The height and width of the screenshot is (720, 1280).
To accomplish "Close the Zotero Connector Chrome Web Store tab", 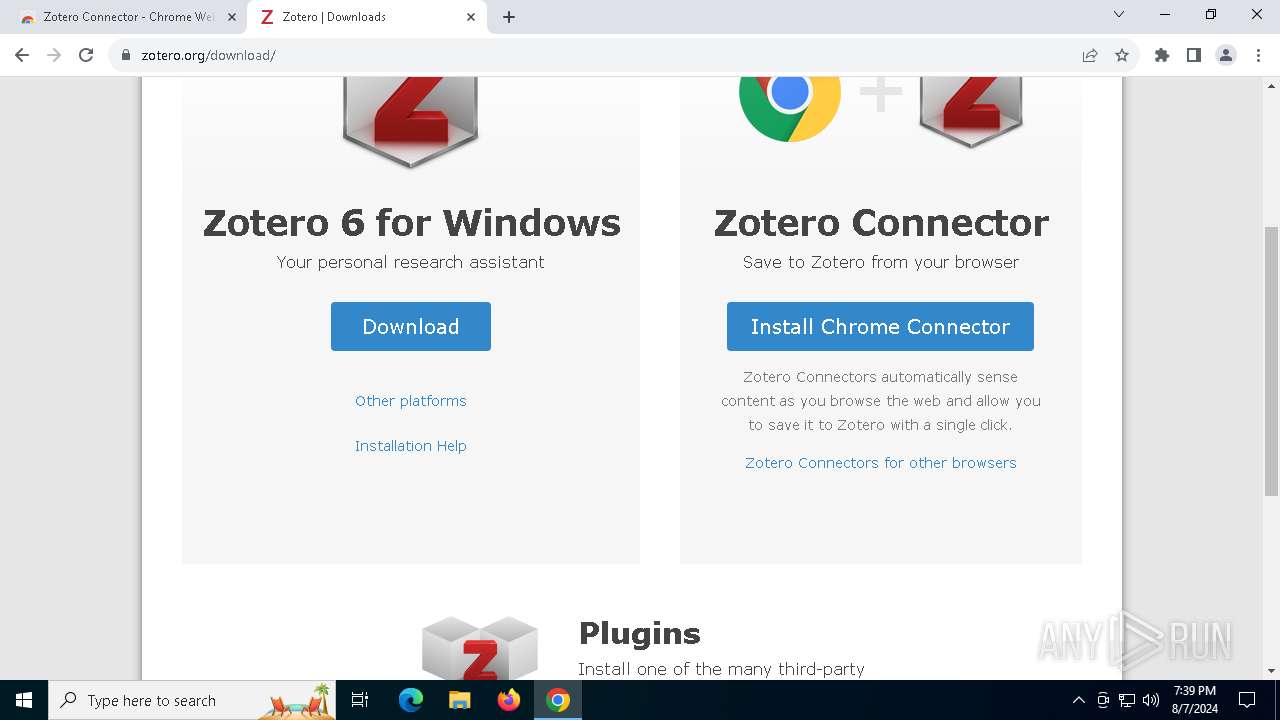I will [232, 17].
